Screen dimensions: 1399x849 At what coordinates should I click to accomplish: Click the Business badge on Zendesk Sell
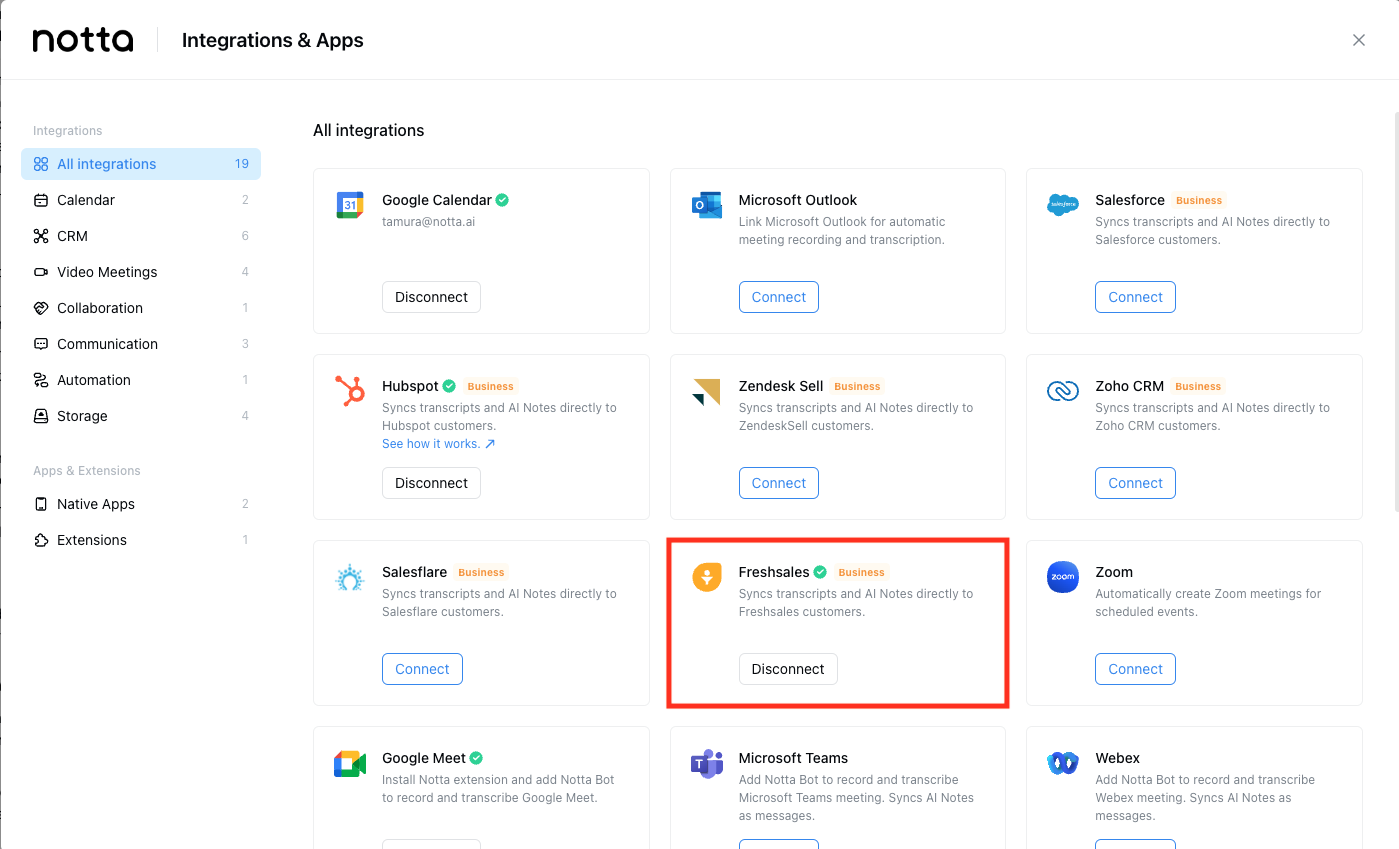click(857, 386)
